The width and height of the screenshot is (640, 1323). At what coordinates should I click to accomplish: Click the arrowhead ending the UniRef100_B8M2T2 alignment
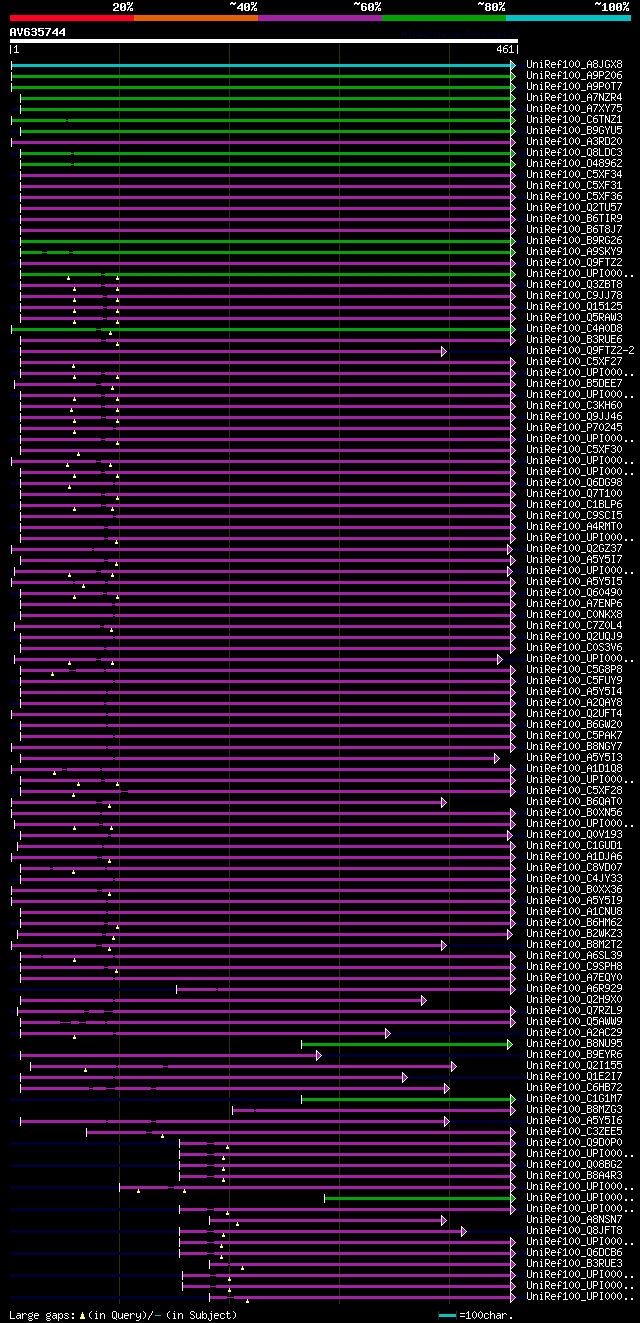click(444, 944)
